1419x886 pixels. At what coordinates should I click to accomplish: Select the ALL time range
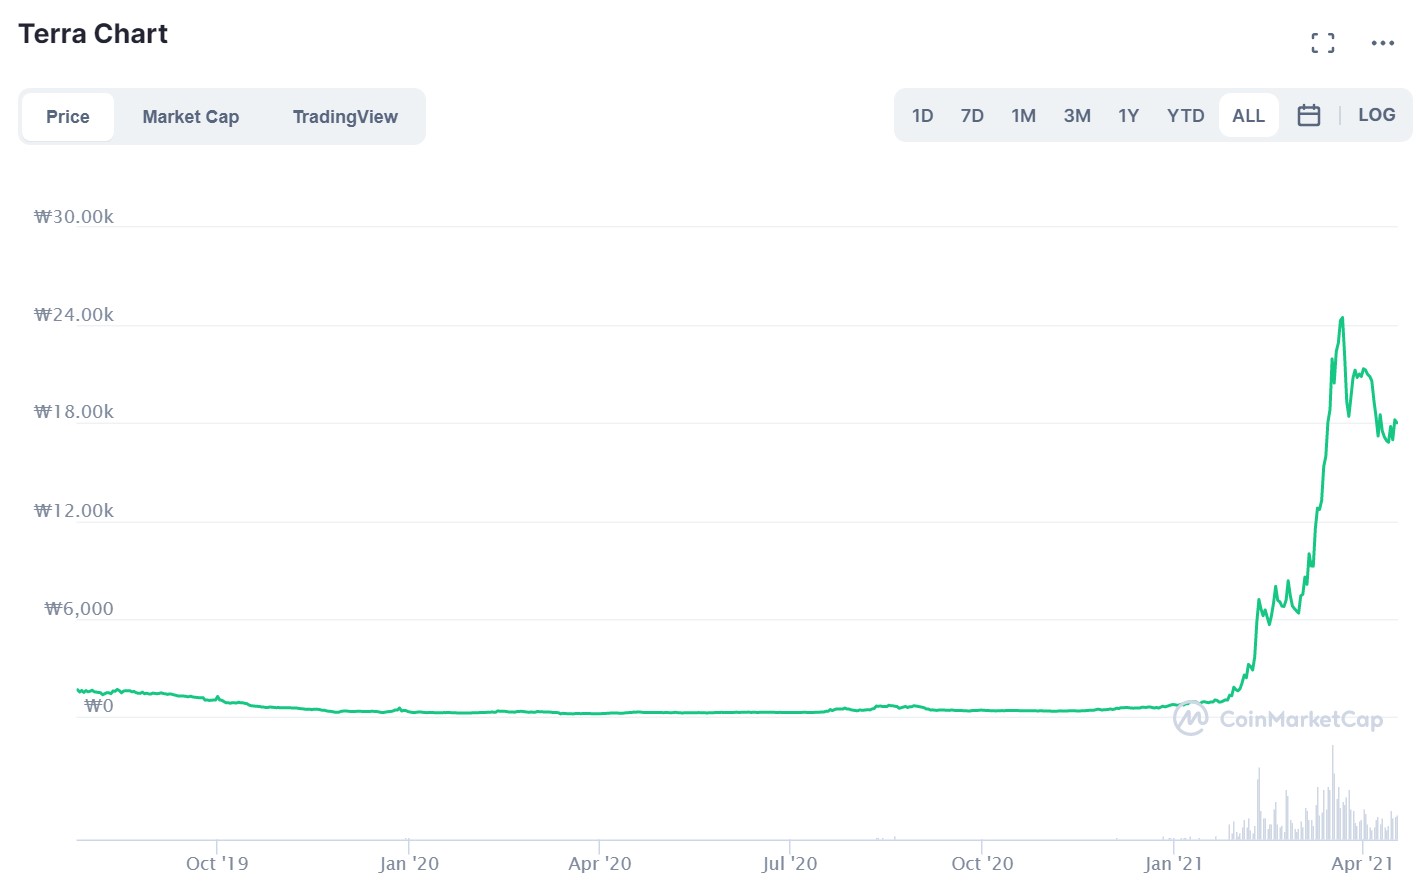point(1248,116)
